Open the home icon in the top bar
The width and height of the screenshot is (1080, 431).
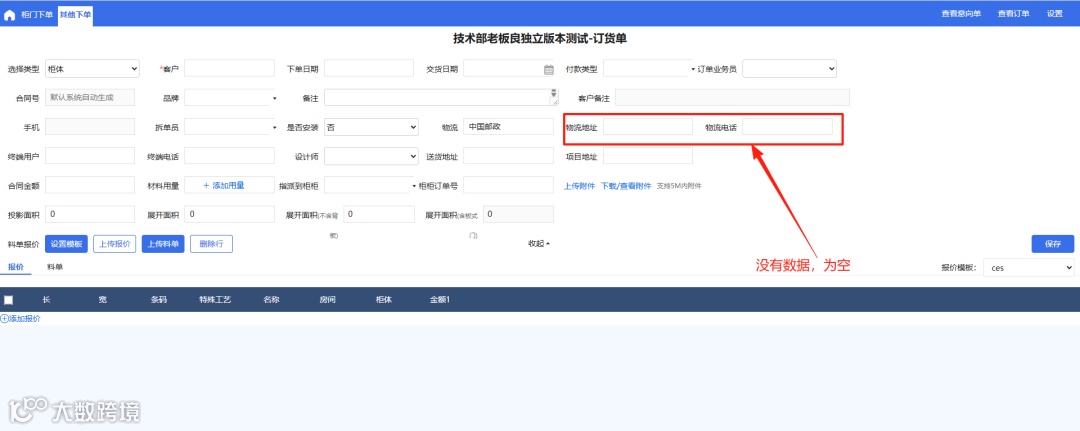(x=10, y=14)
